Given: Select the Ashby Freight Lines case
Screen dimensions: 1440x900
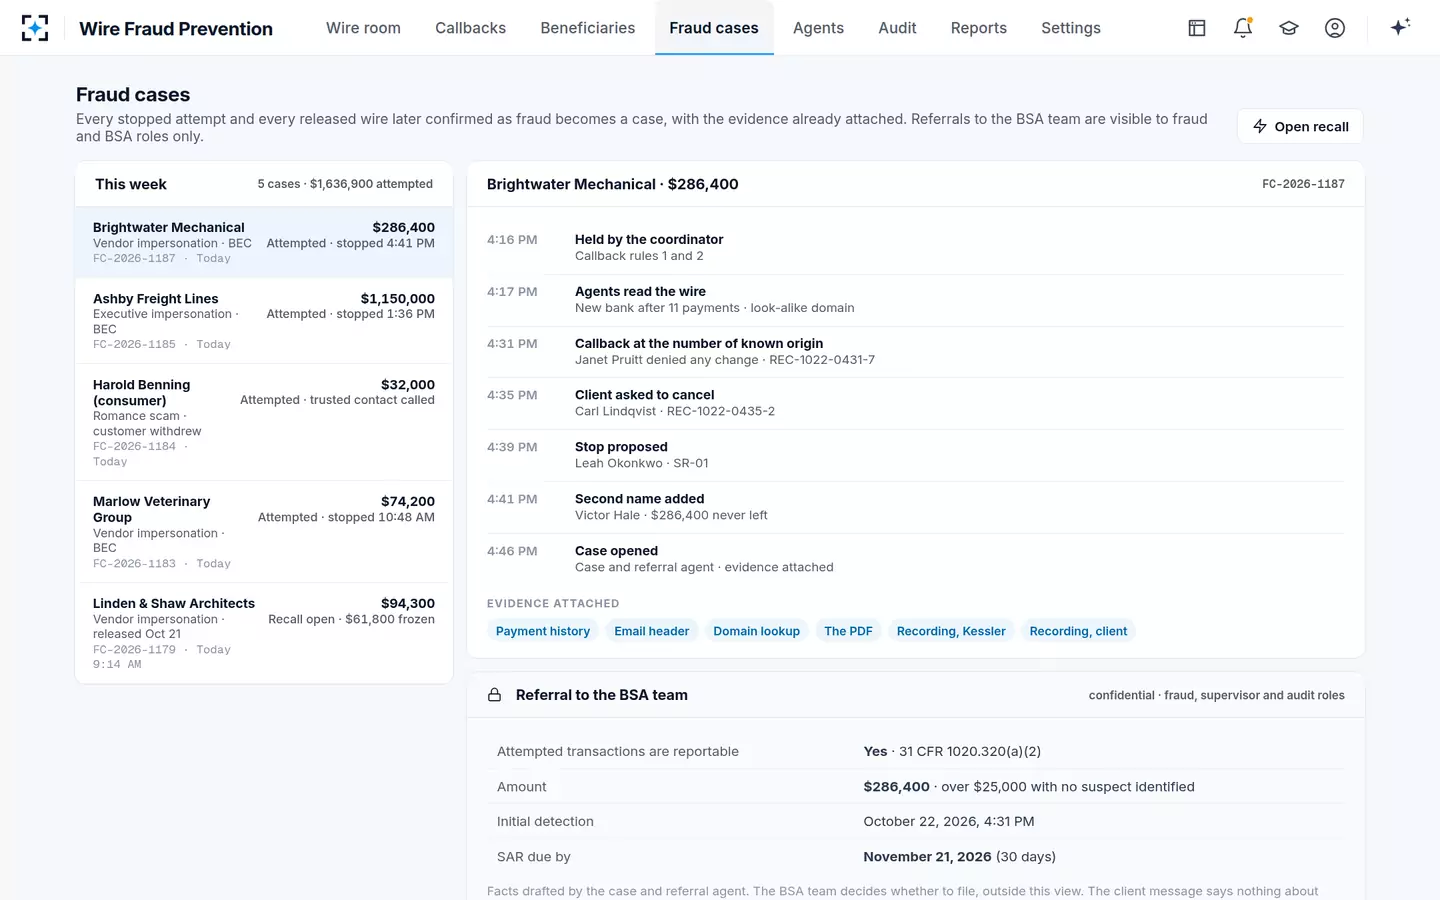Looking at the screenshot, I should (264, 321).
